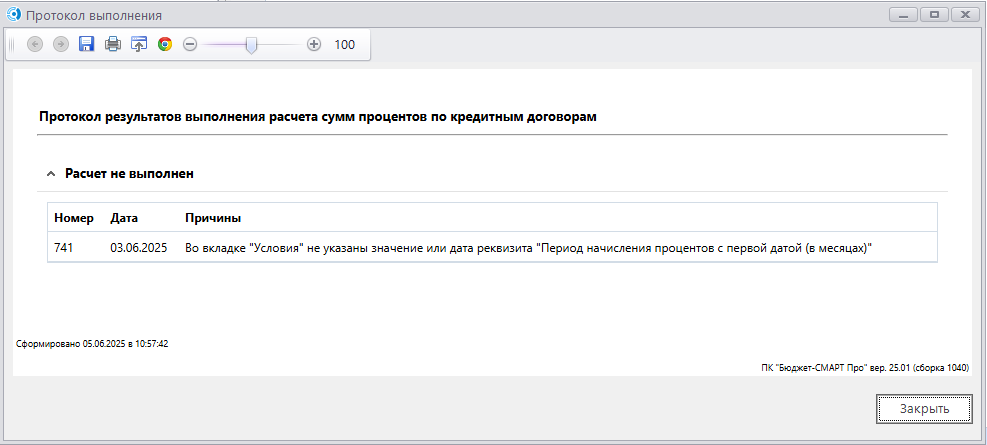Click the "Дата" column header
987x445 pixels.
(124, 218)
